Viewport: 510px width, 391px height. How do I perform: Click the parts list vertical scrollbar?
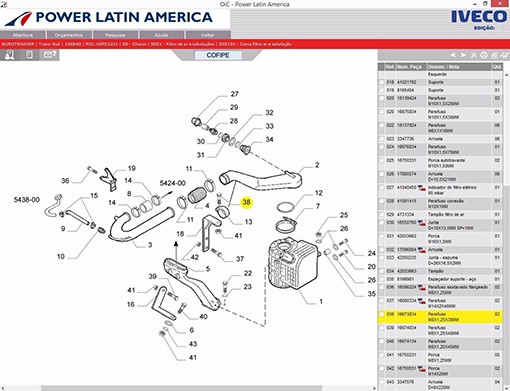click(x=507, y=230)
